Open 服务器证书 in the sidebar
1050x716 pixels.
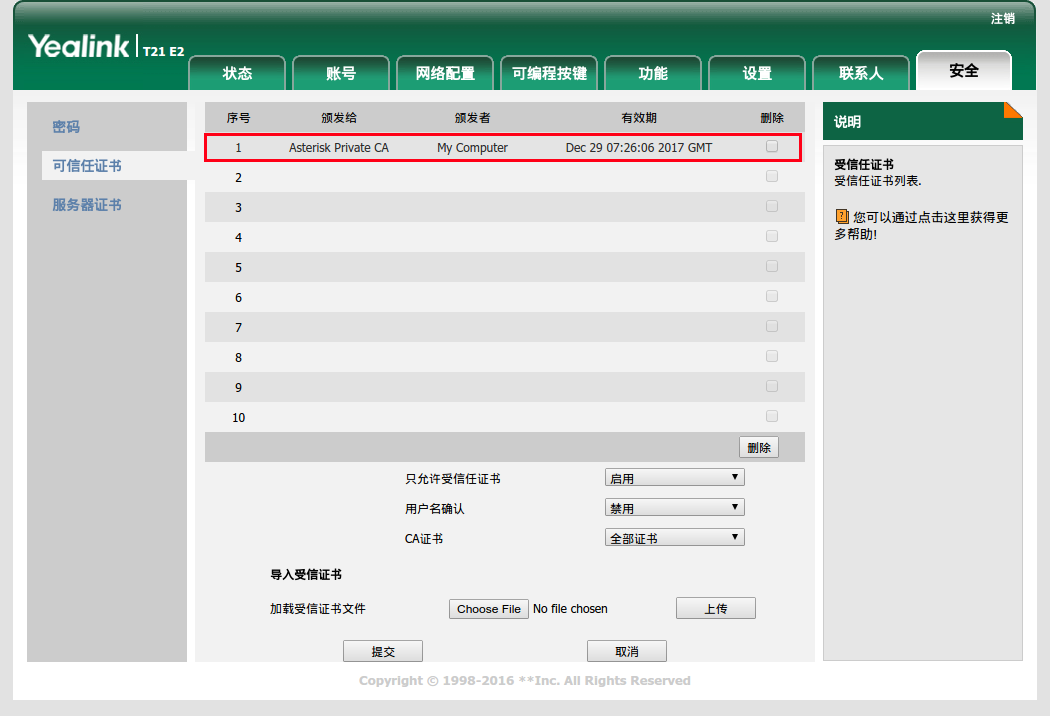tap(87, 205)
